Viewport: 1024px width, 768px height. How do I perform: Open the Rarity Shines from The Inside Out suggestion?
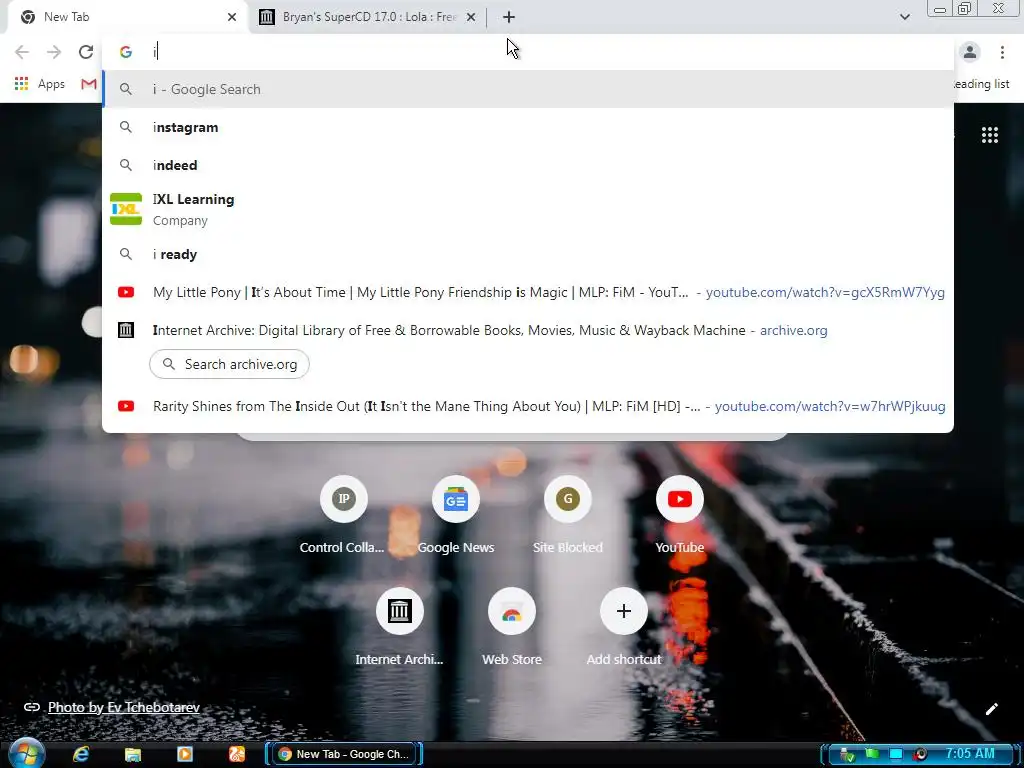(528, 406)
